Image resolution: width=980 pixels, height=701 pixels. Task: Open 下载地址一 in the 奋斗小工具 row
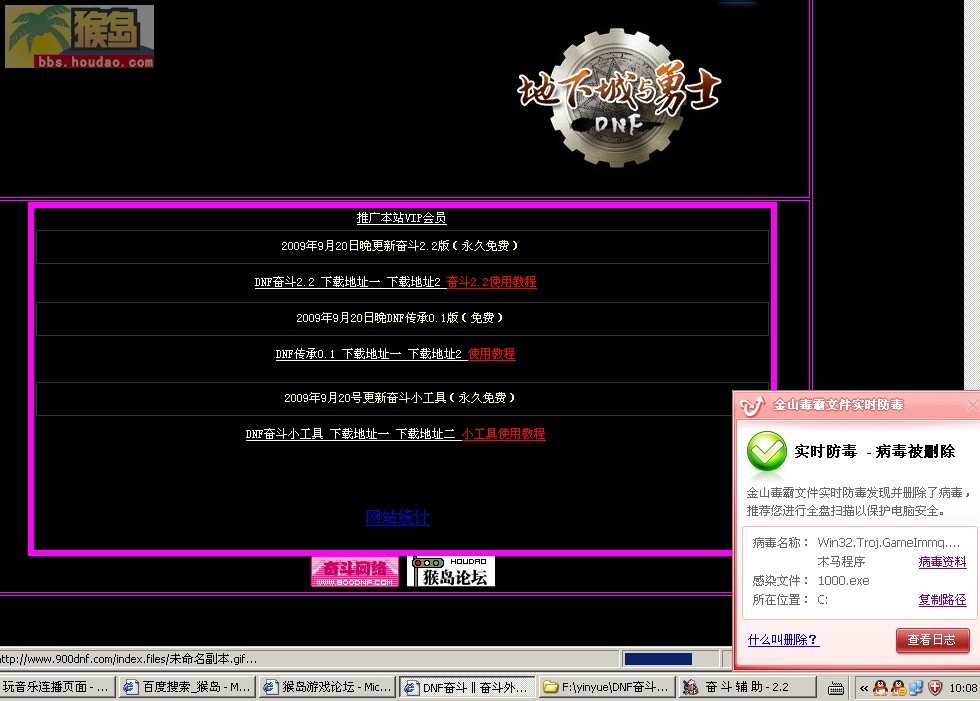point(359,434)
